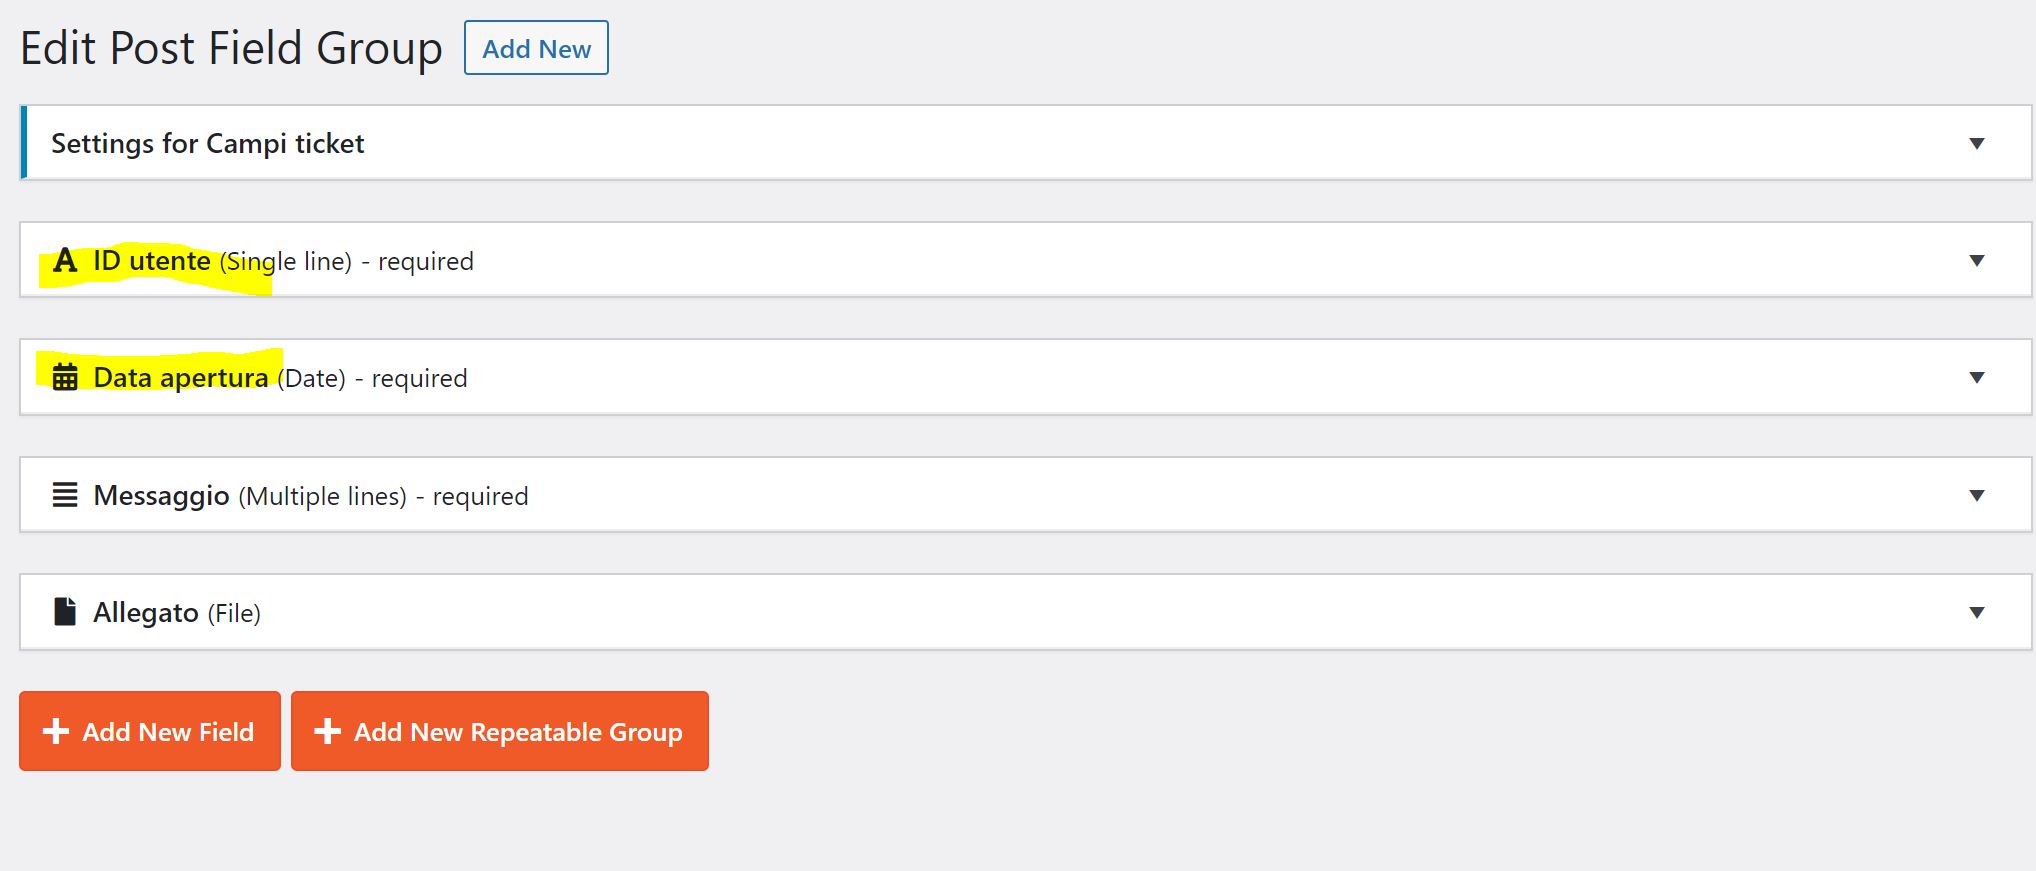Screen dimensions: 2036x871
Task: Select the ID utente field title
Action: pos(152,261)
